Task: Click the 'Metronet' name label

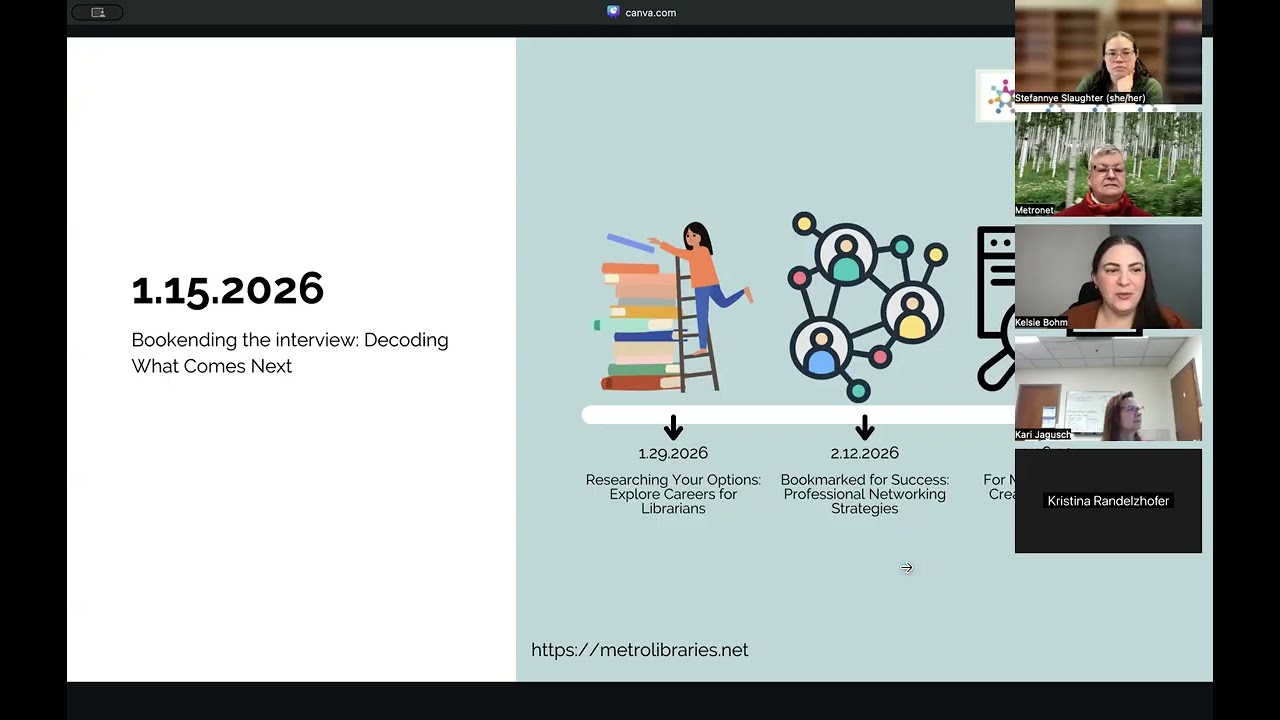Action: pos(1035,210)
